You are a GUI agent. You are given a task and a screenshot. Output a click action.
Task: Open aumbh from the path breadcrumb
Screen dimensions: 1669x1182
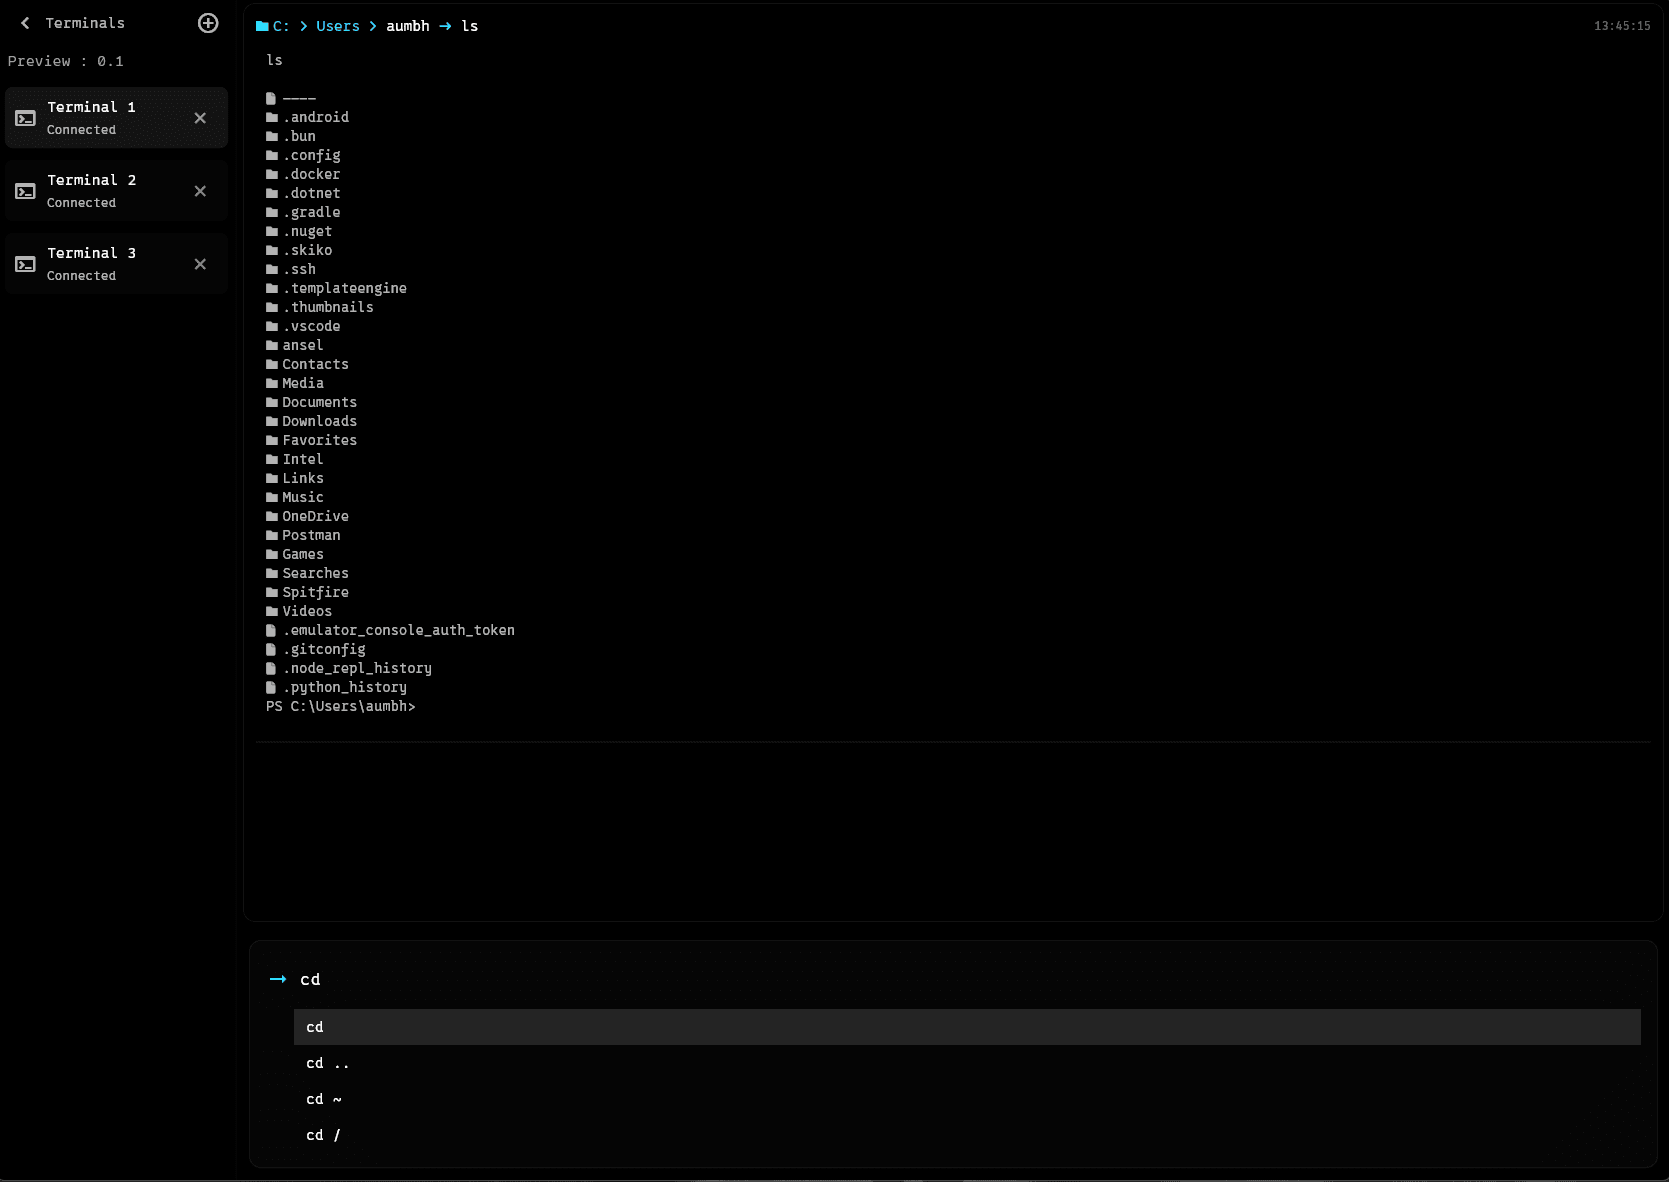coord(408,26)
